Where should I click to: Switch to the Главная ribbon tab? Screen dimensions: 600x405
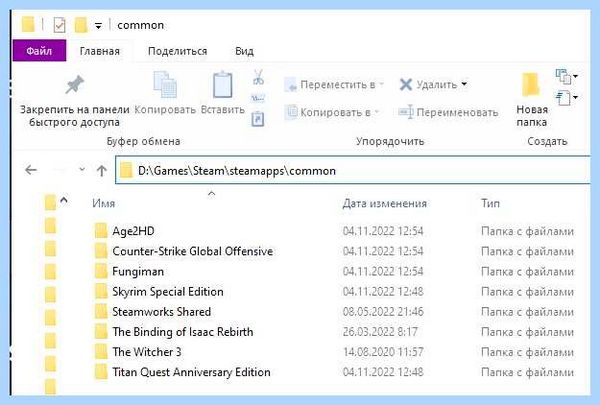click(99, 51)
